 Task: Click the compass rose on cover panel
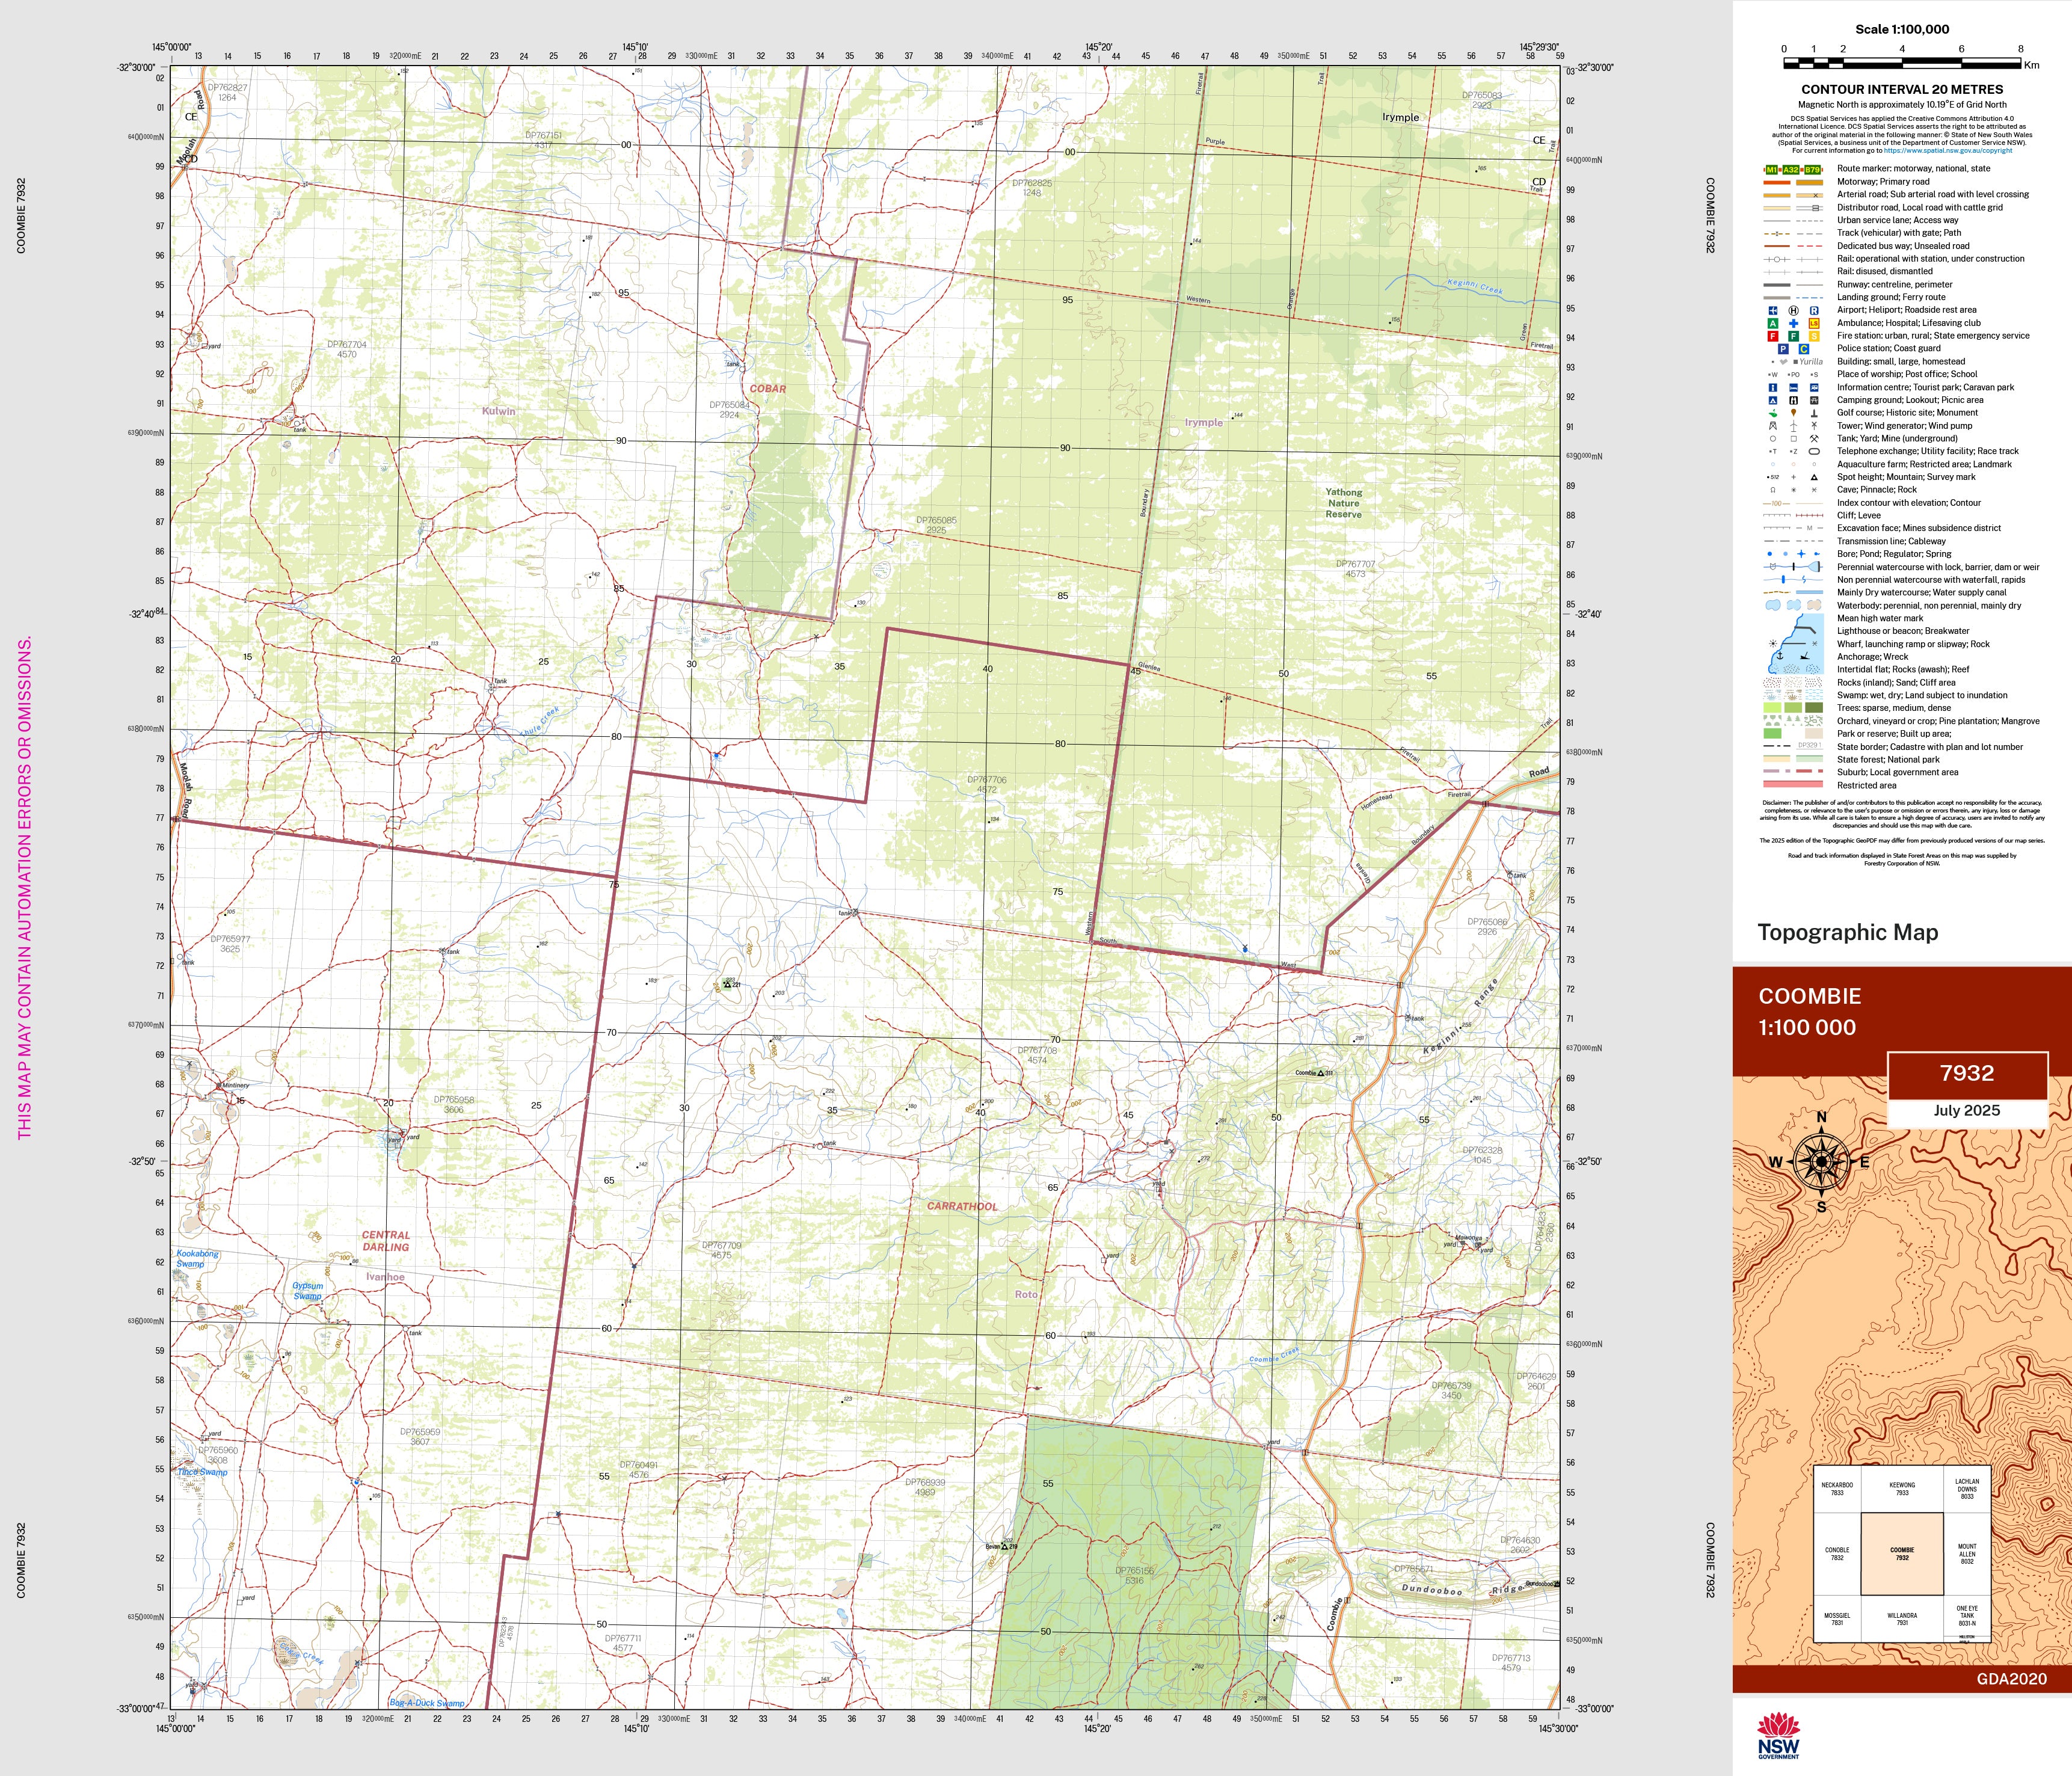point(1821,1162)
